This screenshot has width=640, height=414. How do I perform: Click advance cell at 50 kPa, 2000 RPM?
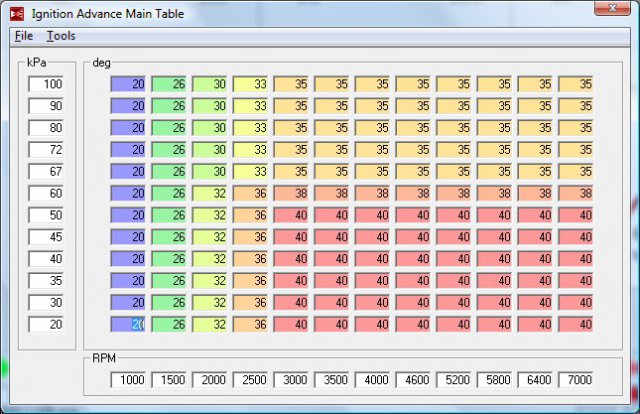point(210,215)
